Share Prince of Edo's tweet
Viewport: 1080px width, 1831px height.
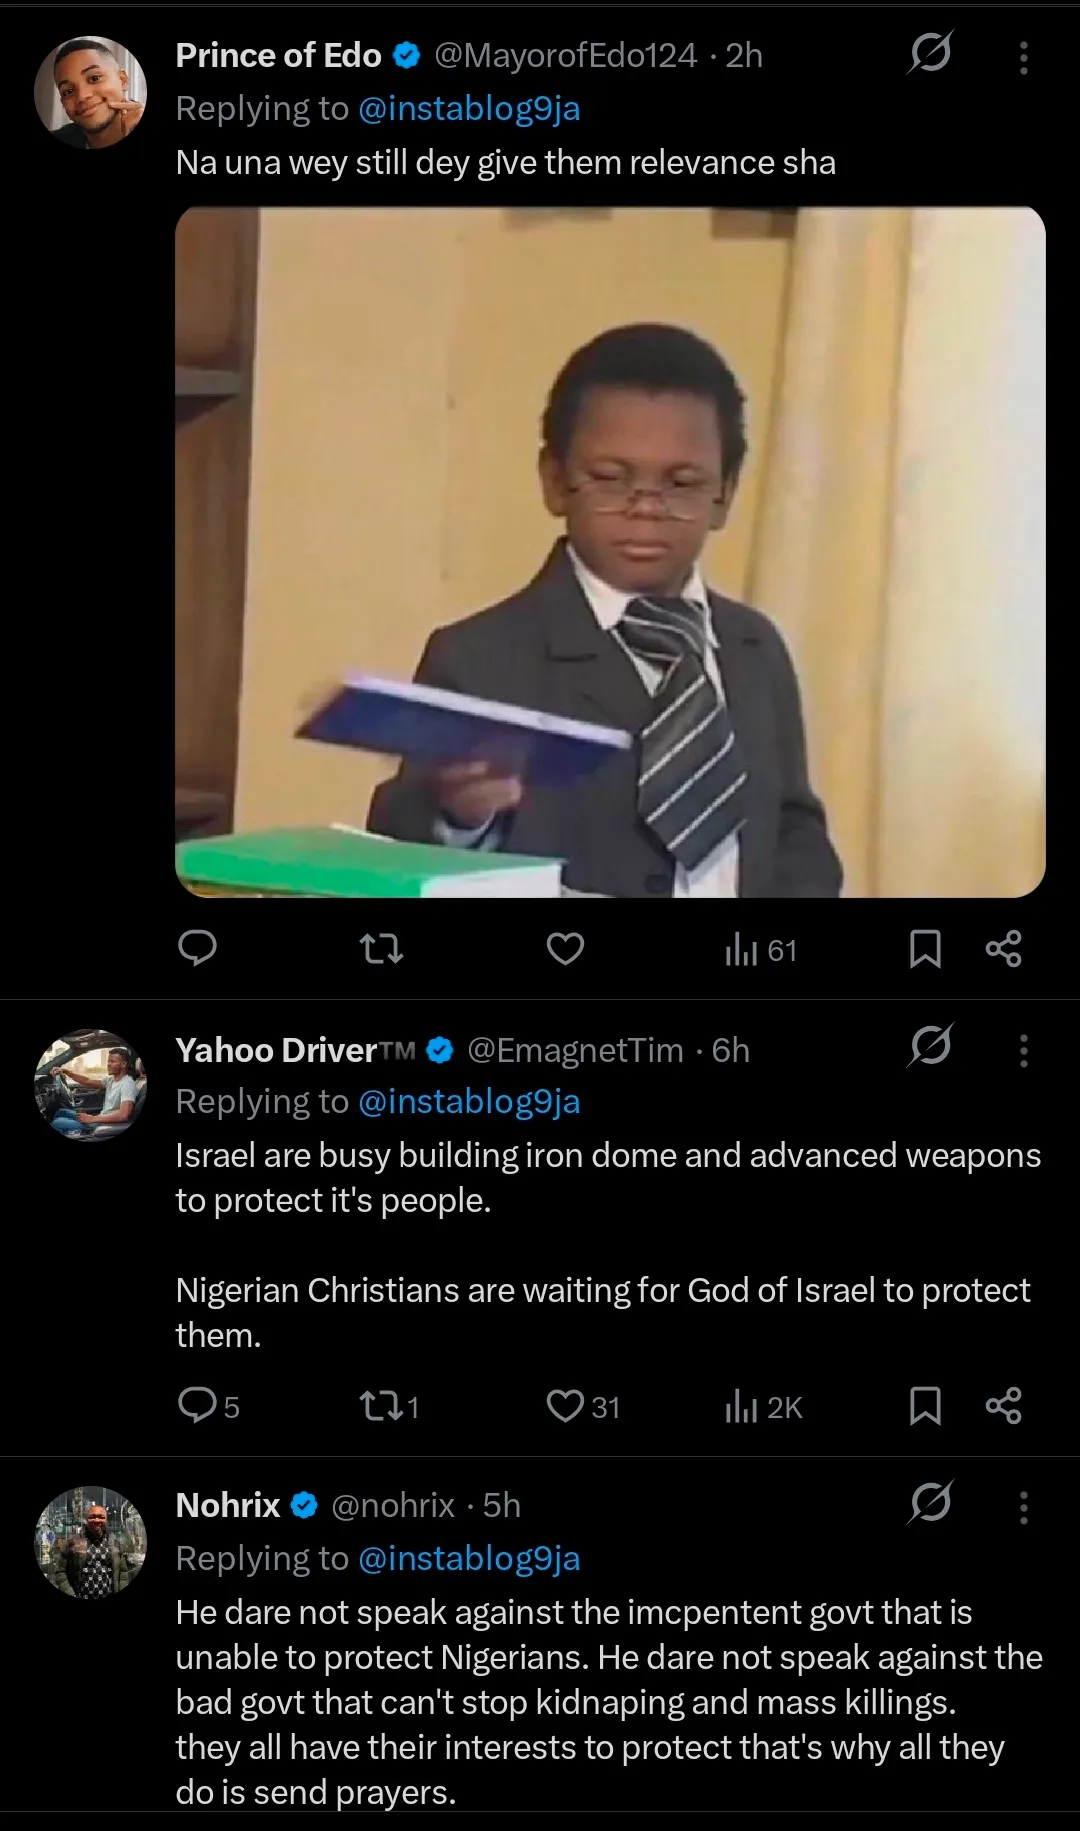pyautogui.click(x=1003, y=948)
